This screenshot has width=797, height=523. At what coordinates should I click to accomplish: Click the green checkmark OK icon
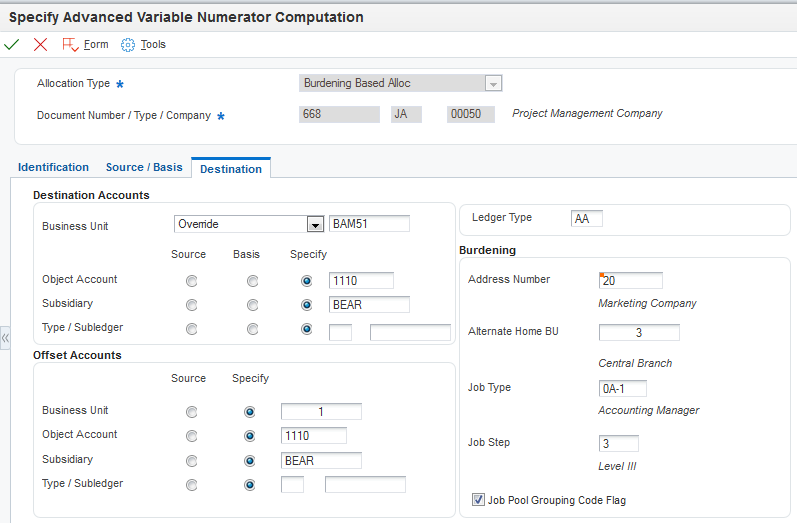12,45
